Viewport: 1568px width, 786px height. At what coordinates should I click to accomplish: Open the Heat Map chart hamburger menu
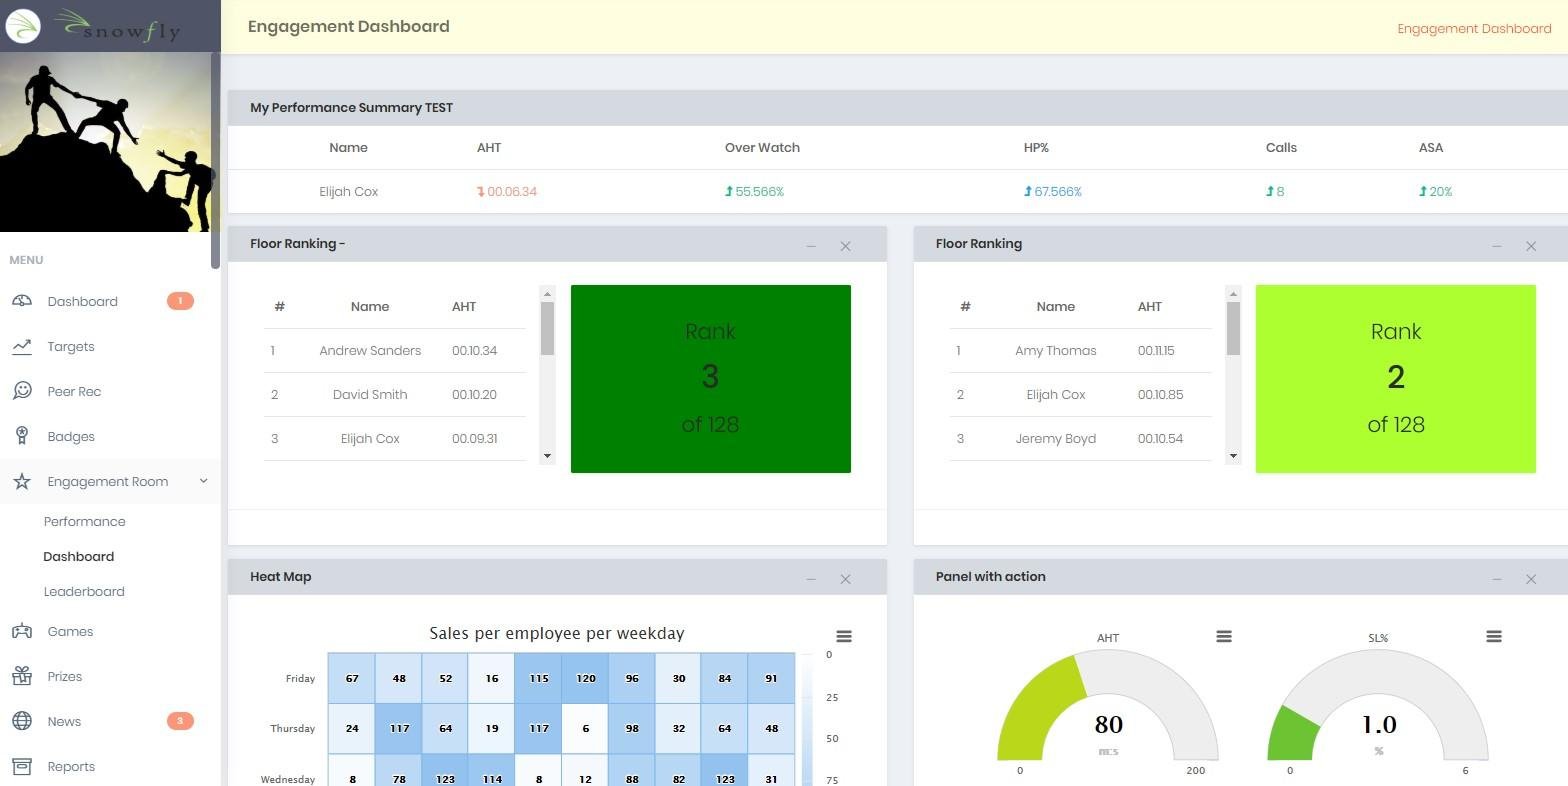pos(844,637)
